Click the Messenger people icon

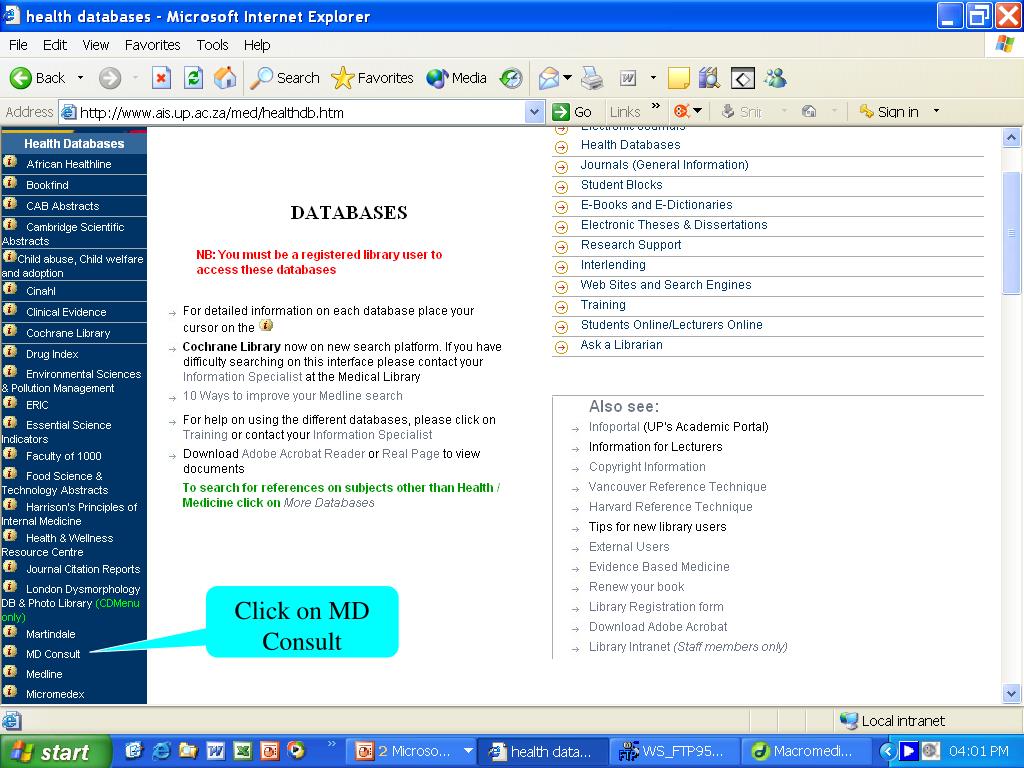(x=775, y=78)
